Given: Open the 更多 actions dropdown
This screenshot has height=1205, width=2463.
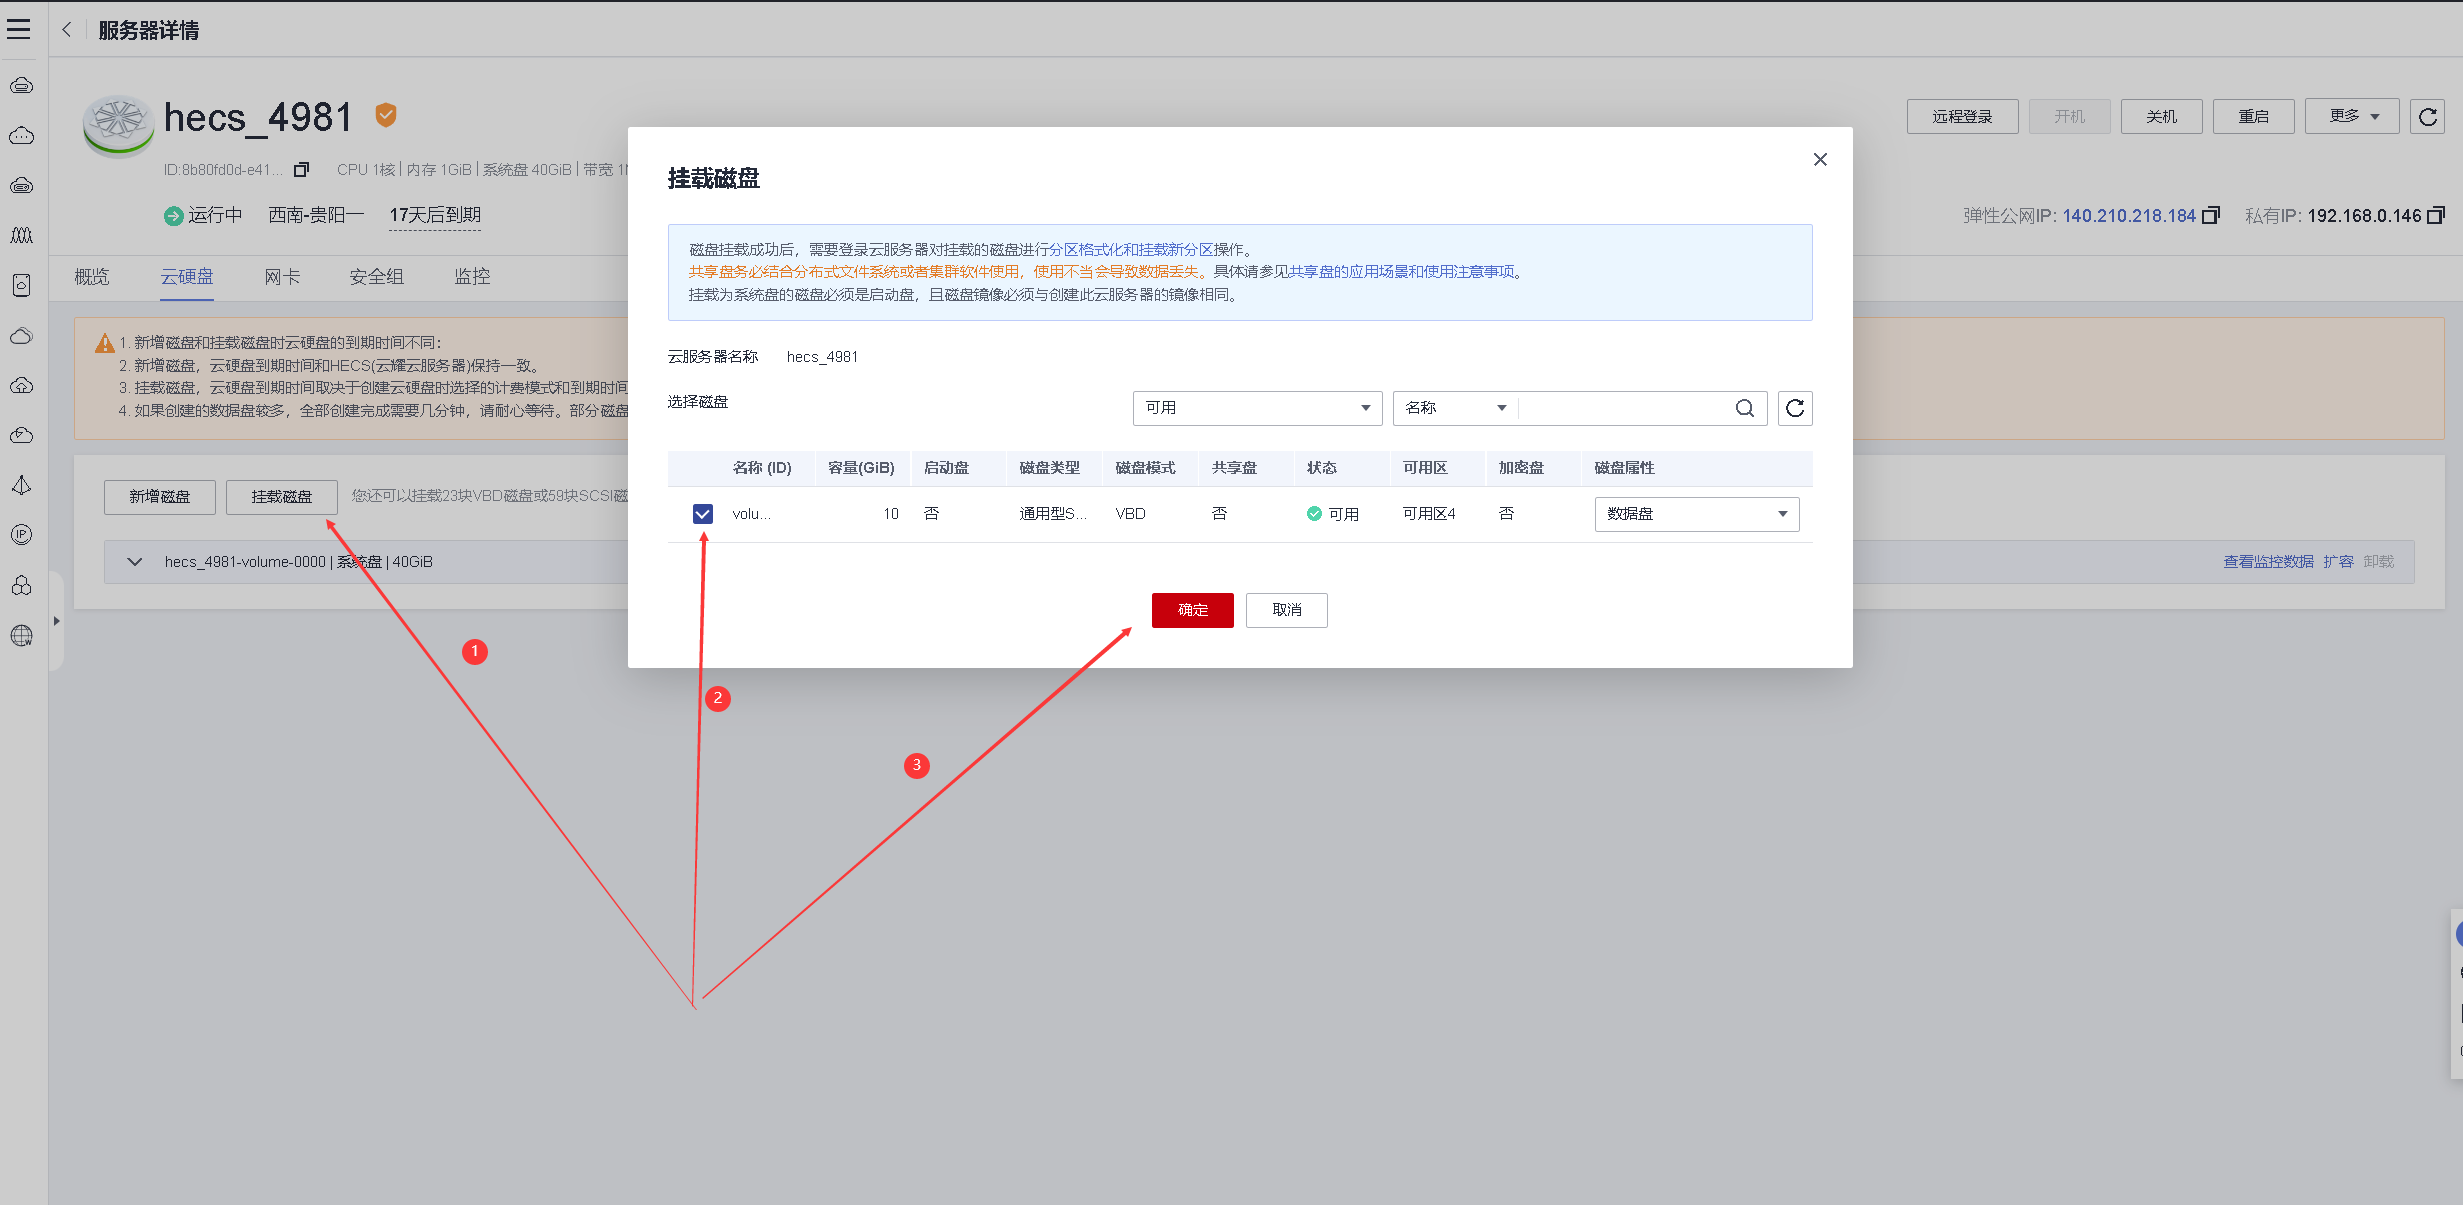Looking at the screenshot, I should click(2352, 117).
